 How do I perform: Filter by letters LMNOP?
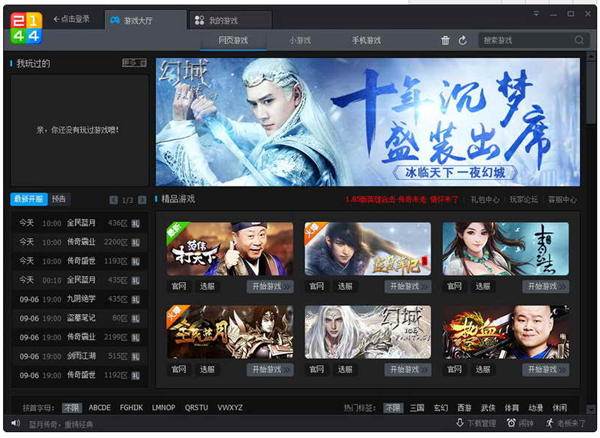163,408
